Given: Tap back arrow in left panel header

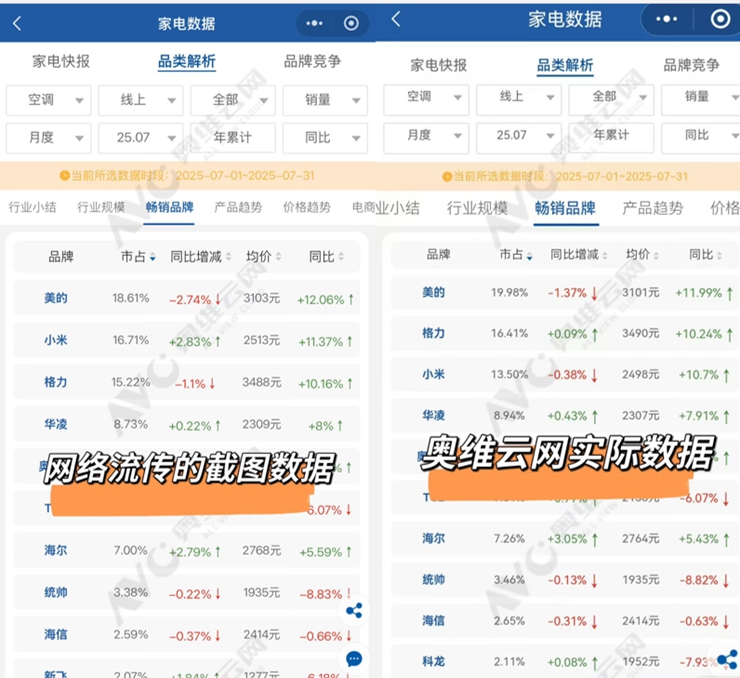Looking at the screenshot, I should [x=17, y=23].
